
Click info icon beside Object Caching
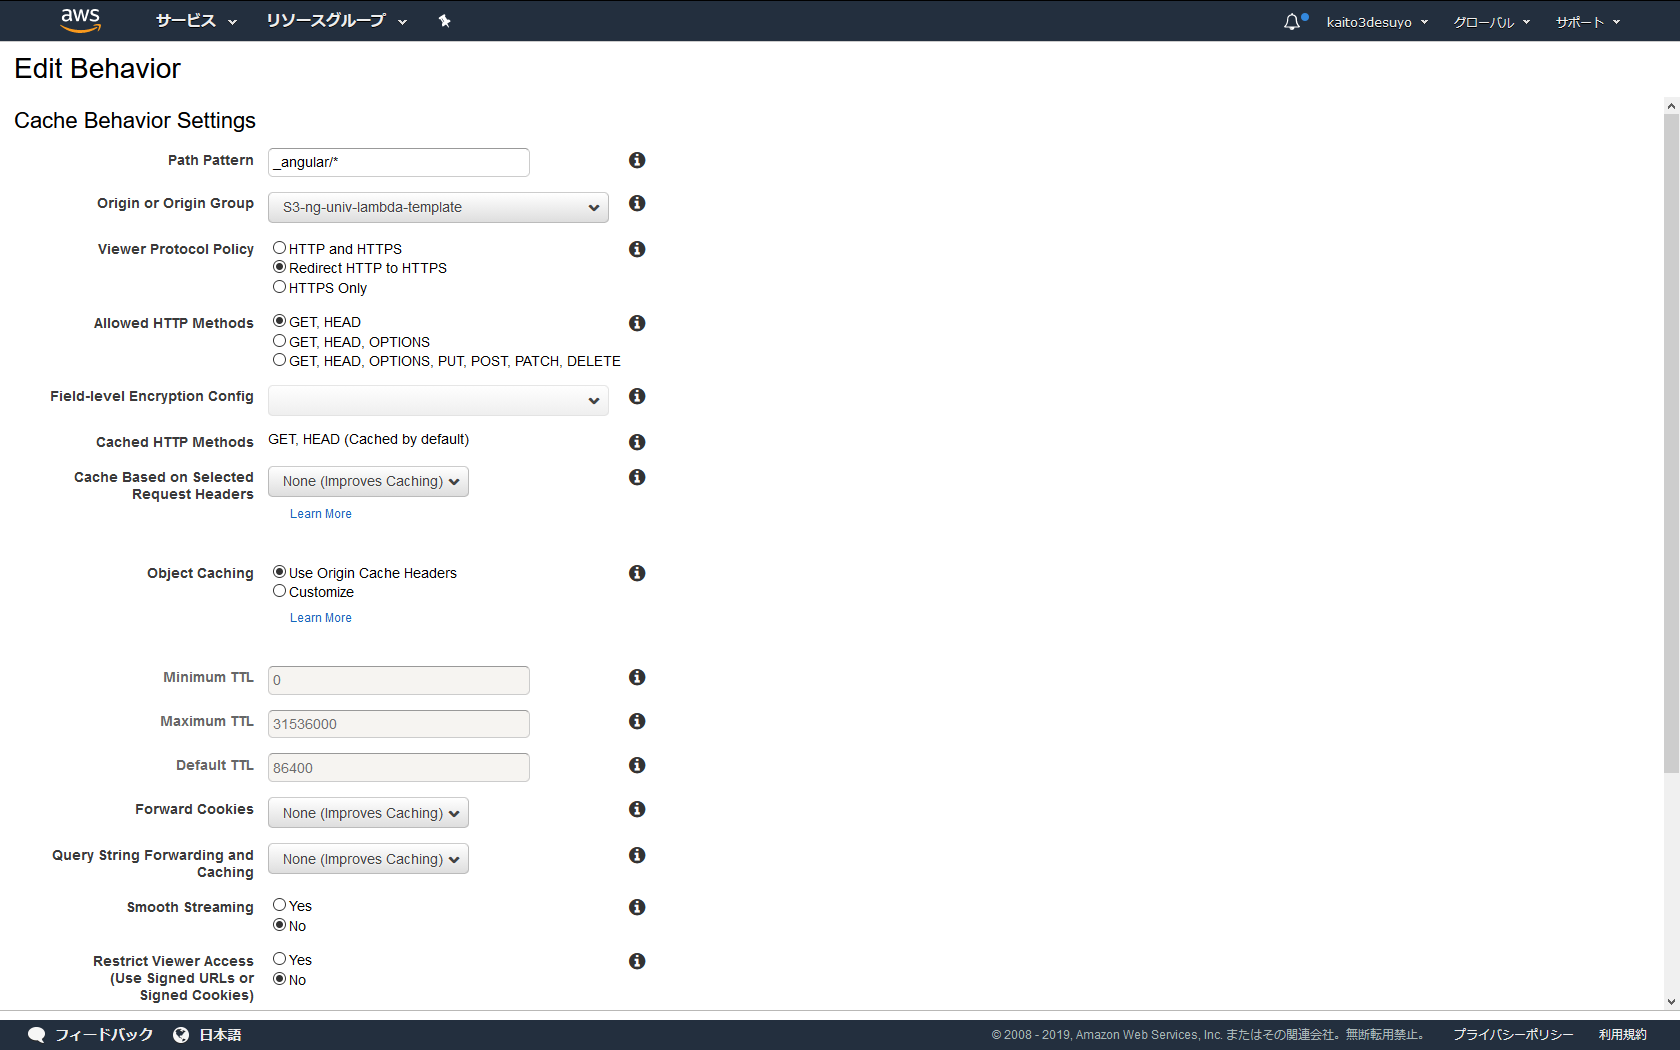[637, 573]
